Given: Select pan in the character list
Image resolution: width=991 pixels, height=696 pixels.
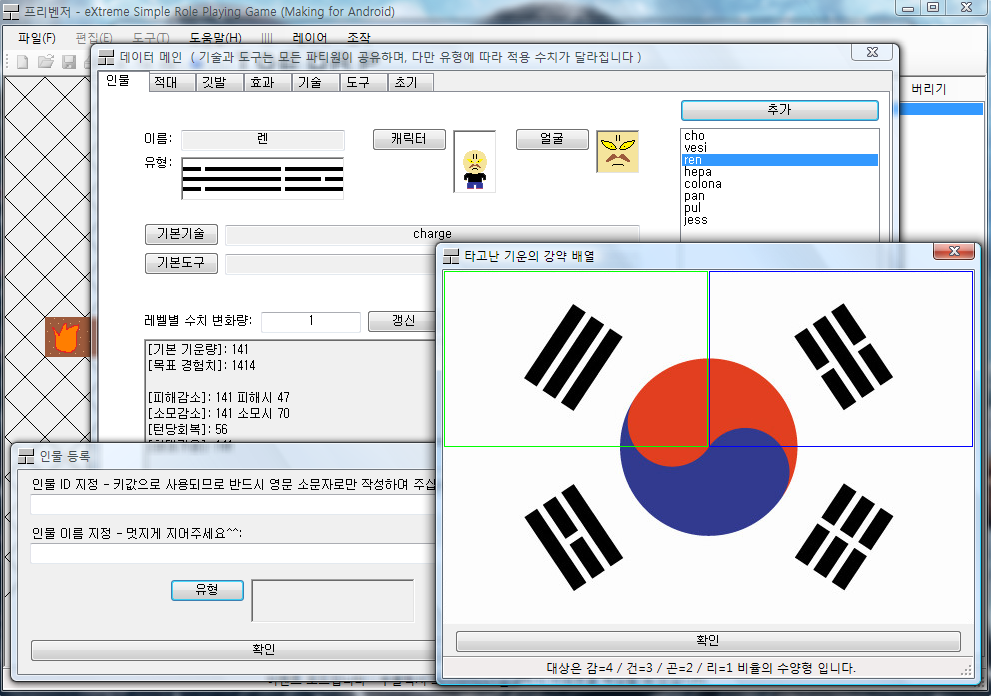Looking at the screenshot, I should click(780, 196).
